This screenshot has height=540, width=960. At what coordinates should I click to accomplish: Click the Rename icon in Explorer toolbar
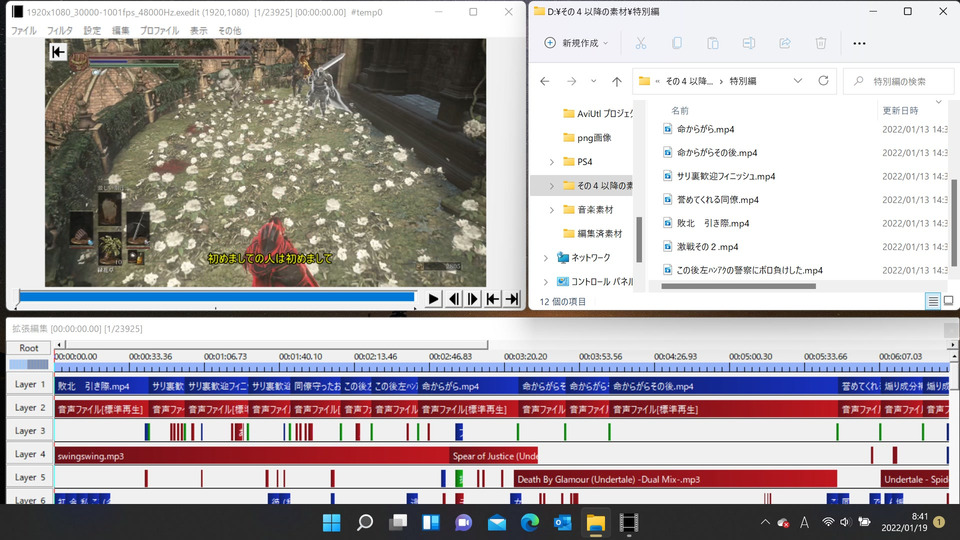749,43
